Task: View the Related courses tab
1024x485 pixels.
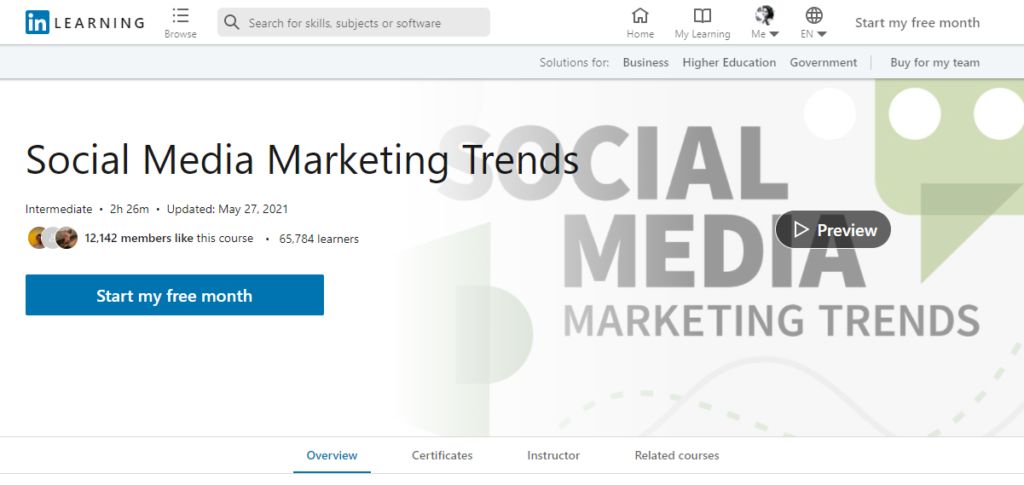Action: (676, 455)
